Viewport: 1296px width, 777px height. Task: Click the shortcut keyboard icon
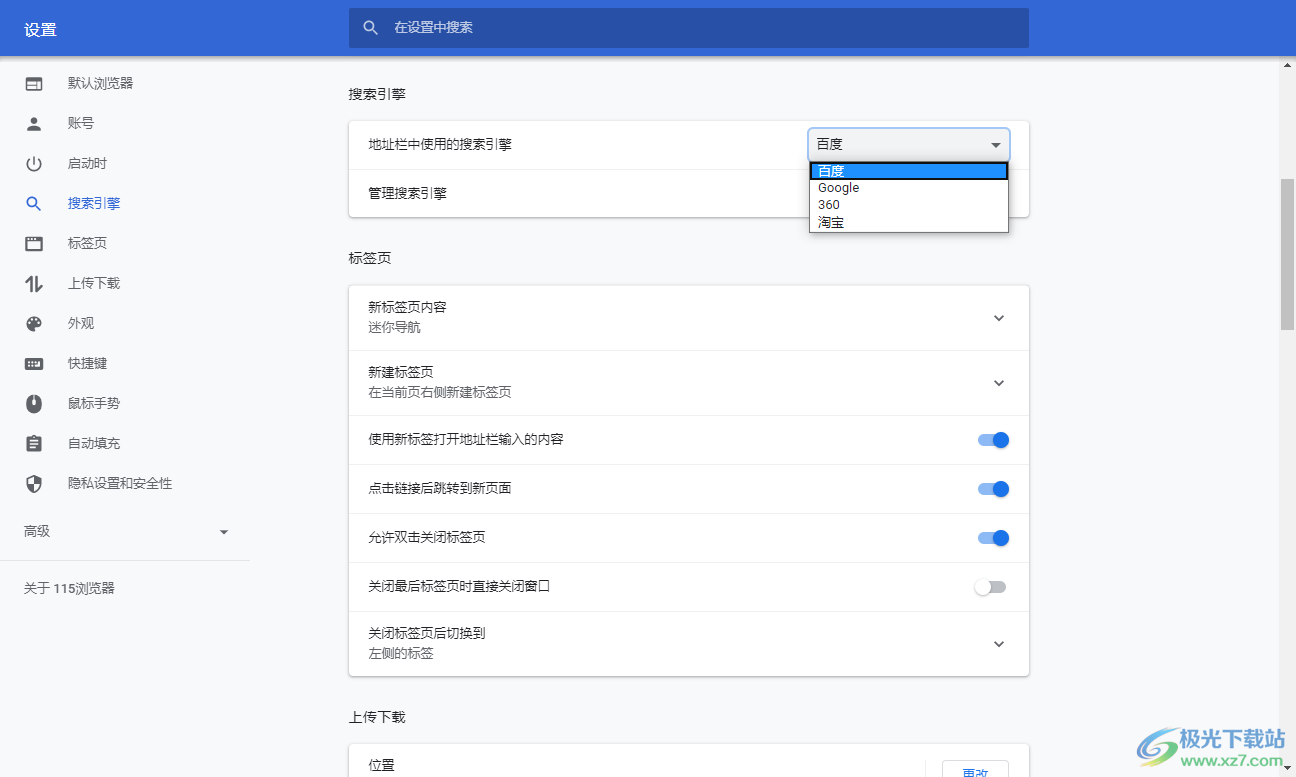pyautogui.click(x=34, y=364)
